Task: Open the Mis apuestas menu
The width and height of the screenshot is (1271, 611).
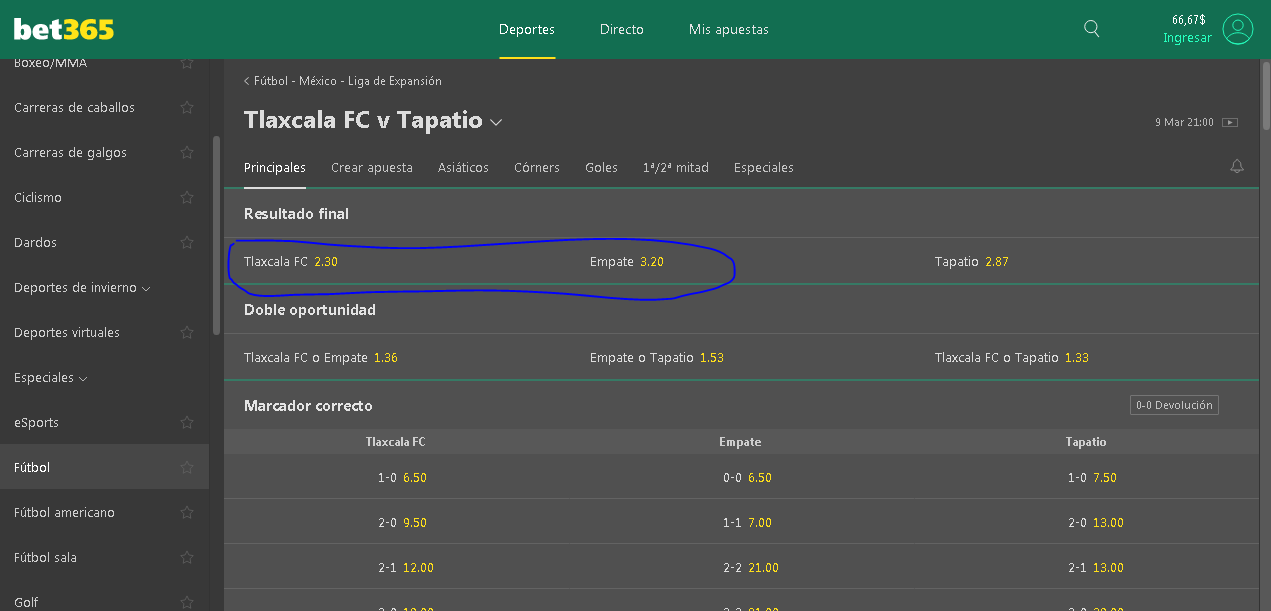Action: pos(728,29)
